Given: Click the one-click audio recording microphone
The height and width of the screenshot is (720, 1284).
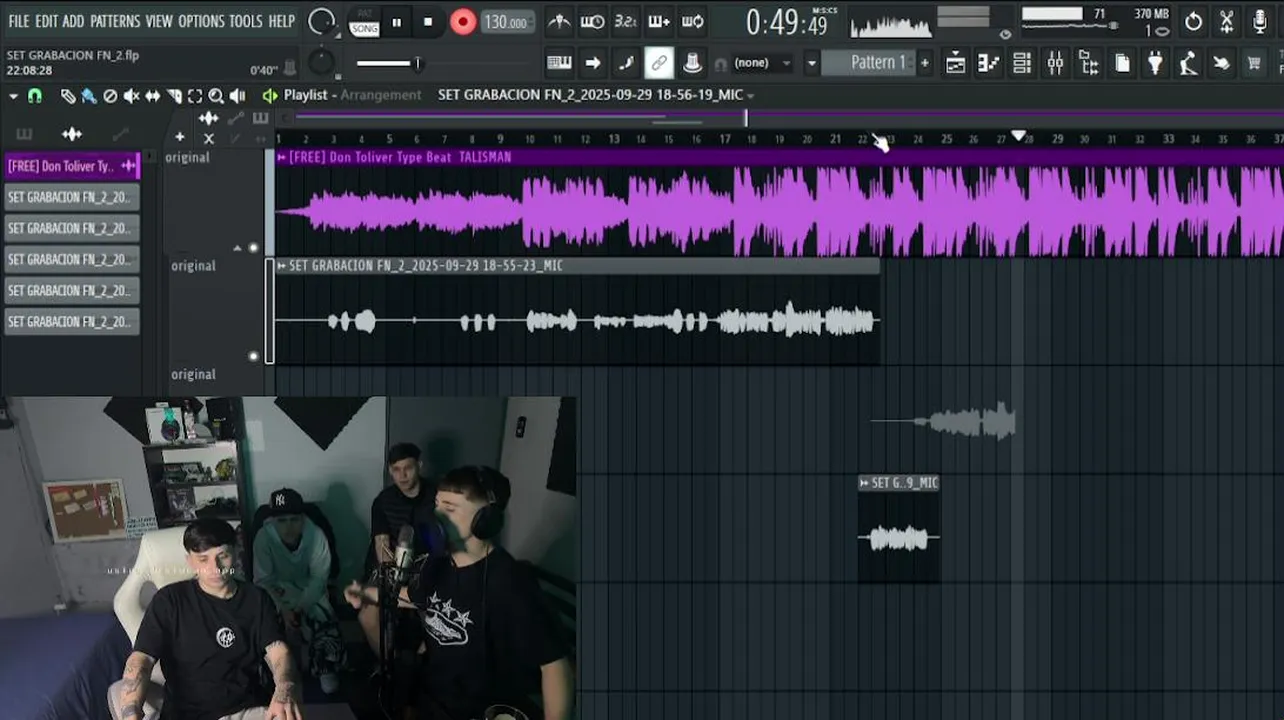Looking at the screenshot, I should click(1260, 21).
